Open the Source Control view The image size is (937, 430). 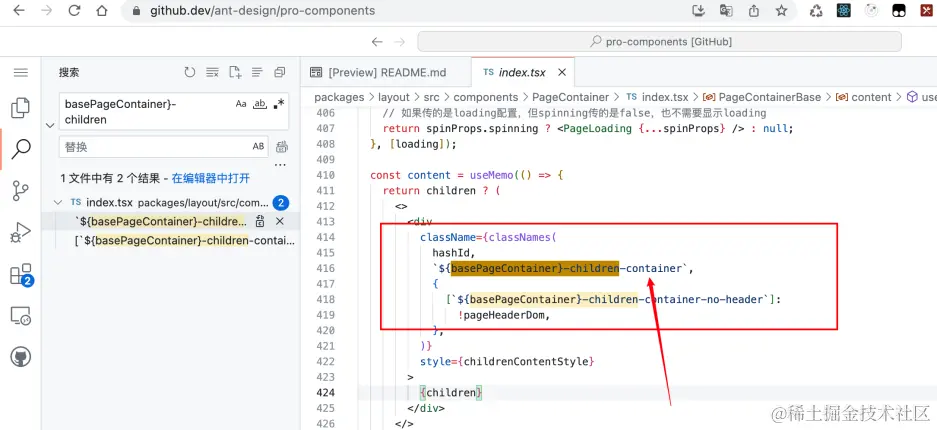(20, 191)
